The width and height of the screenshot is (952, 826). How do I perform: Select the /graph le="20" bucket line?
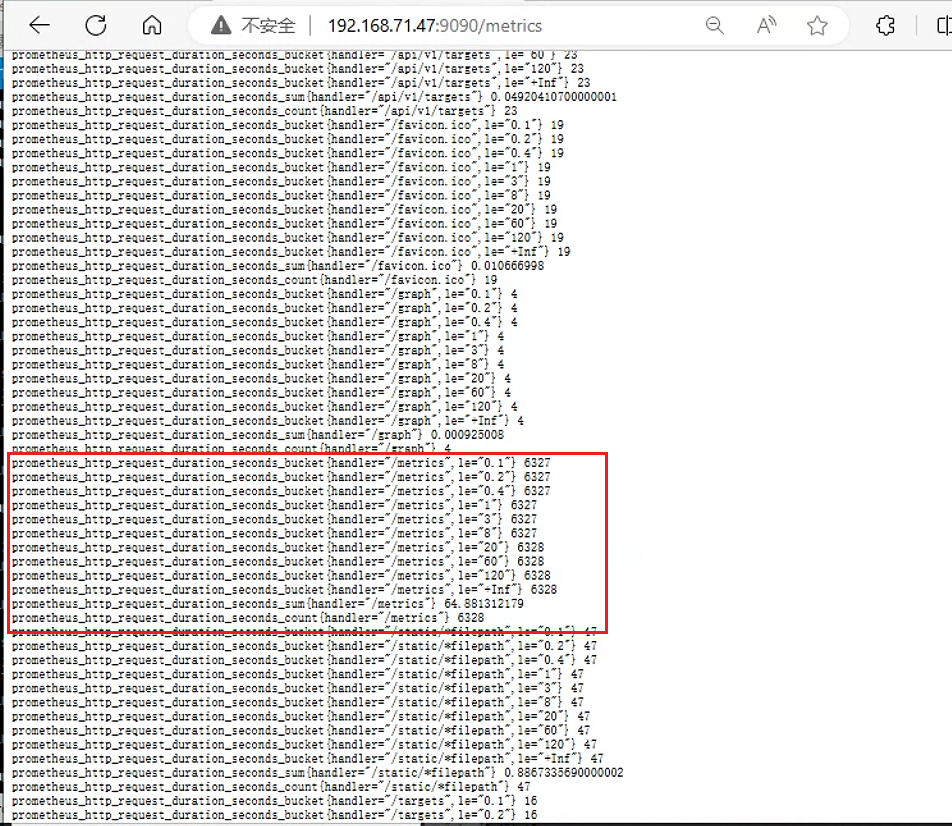coord(261,378)
